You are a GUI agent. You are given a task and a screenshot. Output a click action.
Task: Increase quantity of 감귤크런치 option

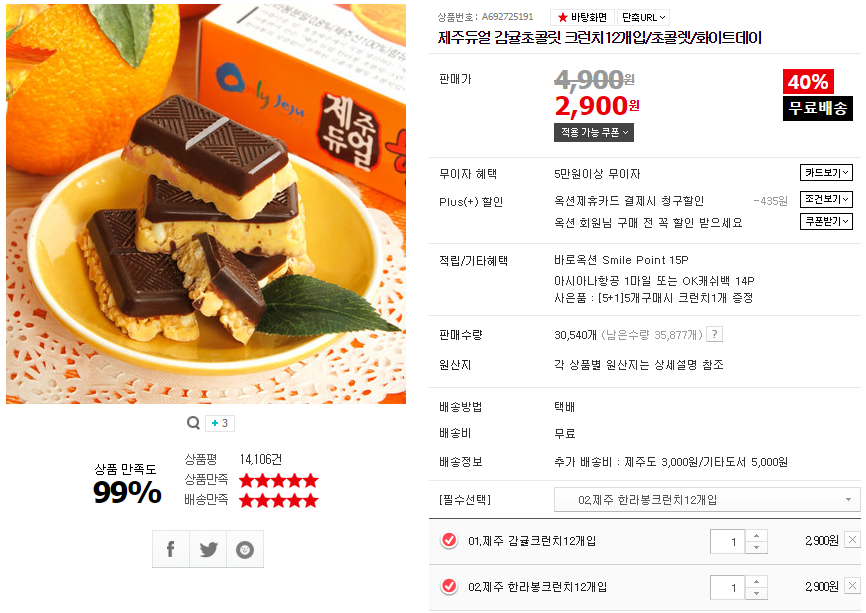coord(756,535)
